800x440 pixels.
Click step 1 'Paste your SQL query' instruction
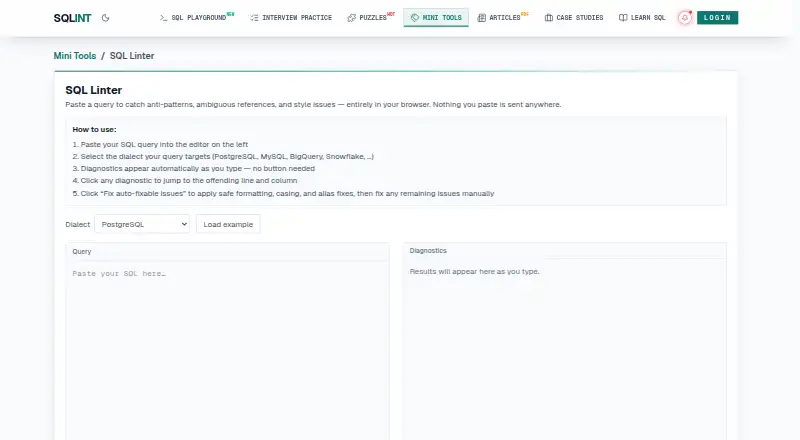pyautogui.click(x=160, y=144)
